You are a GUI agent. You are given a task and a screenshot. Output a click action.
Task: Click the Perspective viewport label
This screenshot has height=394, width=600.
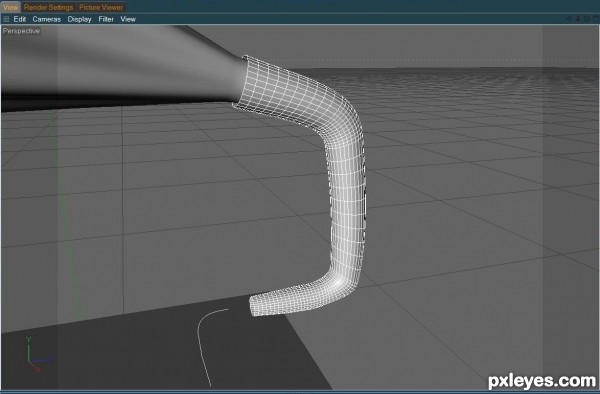click(x=21, y=31)
